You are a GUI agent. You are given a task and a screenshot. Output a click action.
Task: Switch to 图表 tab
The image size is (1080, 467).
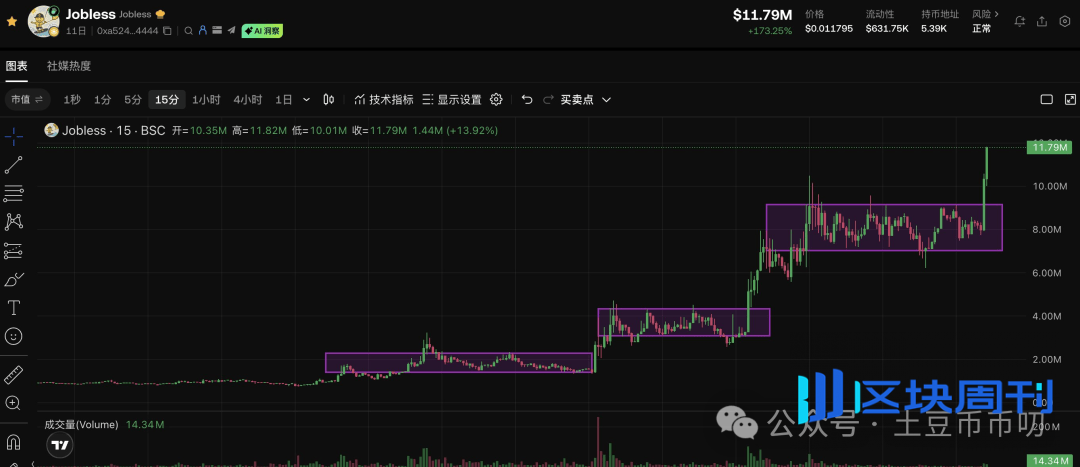pyautogui.click(x=17, y=66)
